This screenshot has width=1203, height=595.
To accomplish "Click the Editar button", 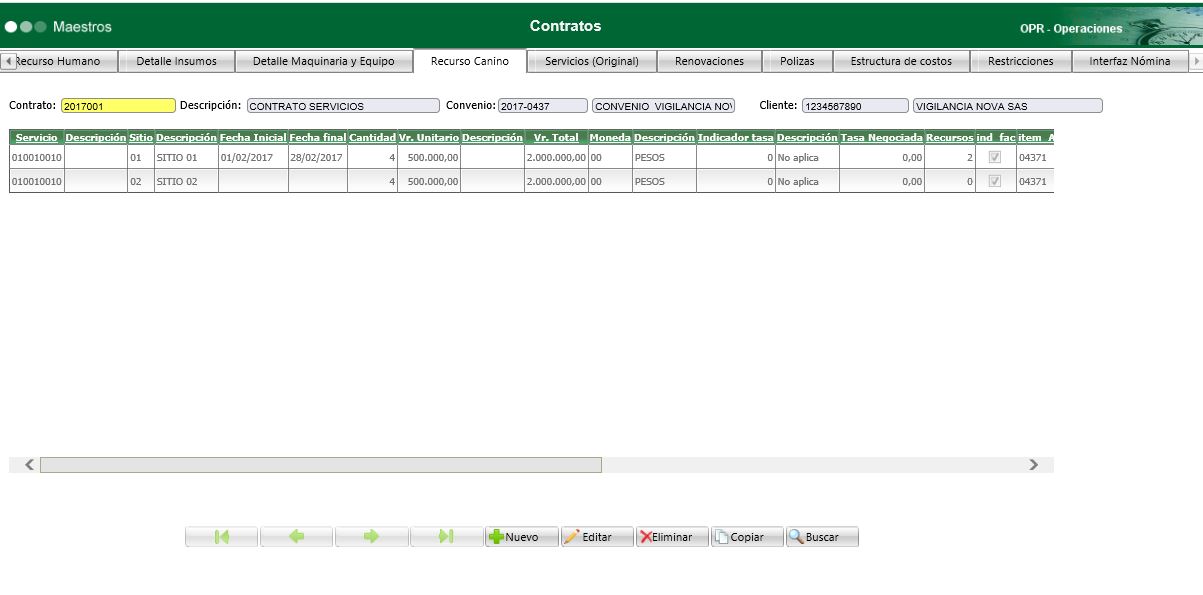I will pyautogui.click(x=597, y=537).
